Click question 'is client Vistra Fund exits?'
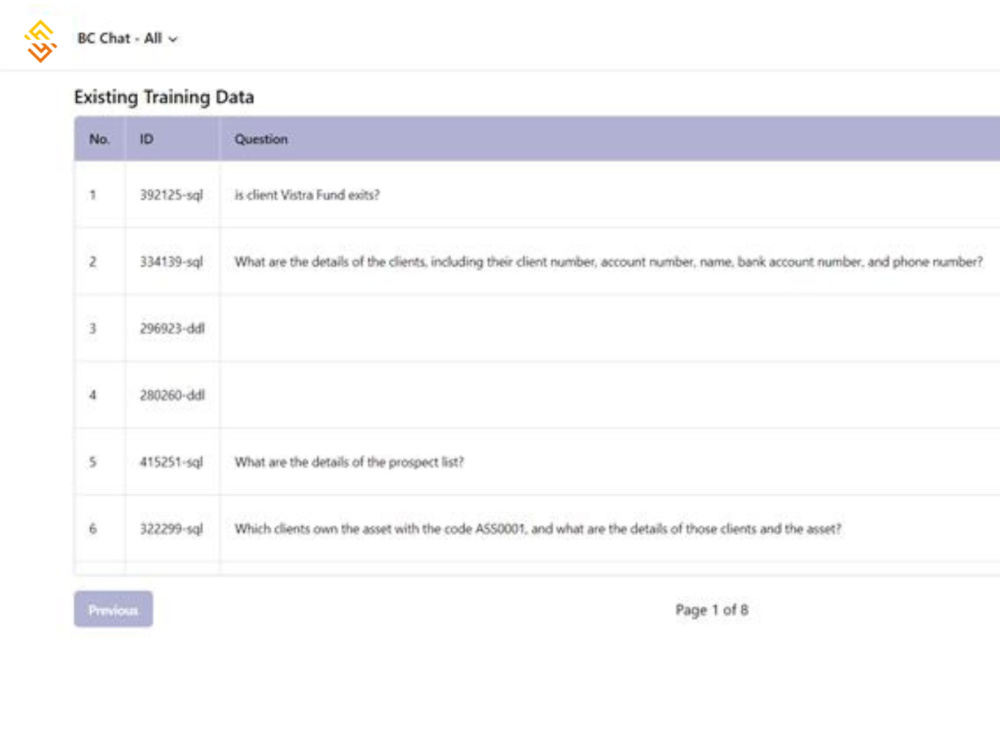Viewport: 1000px width, 750px height. click(x=307, y=195)
